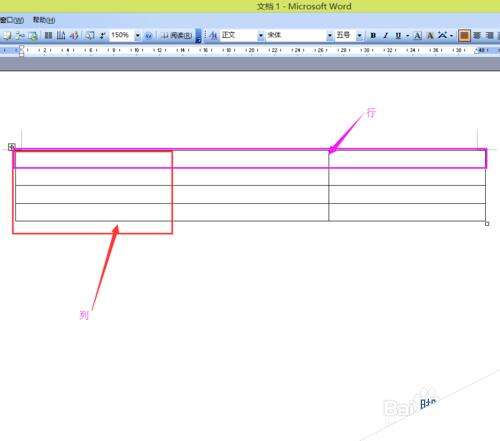Click the drawing toolbar icon
This screenshot has width=500, height=441.
point(74,35)
